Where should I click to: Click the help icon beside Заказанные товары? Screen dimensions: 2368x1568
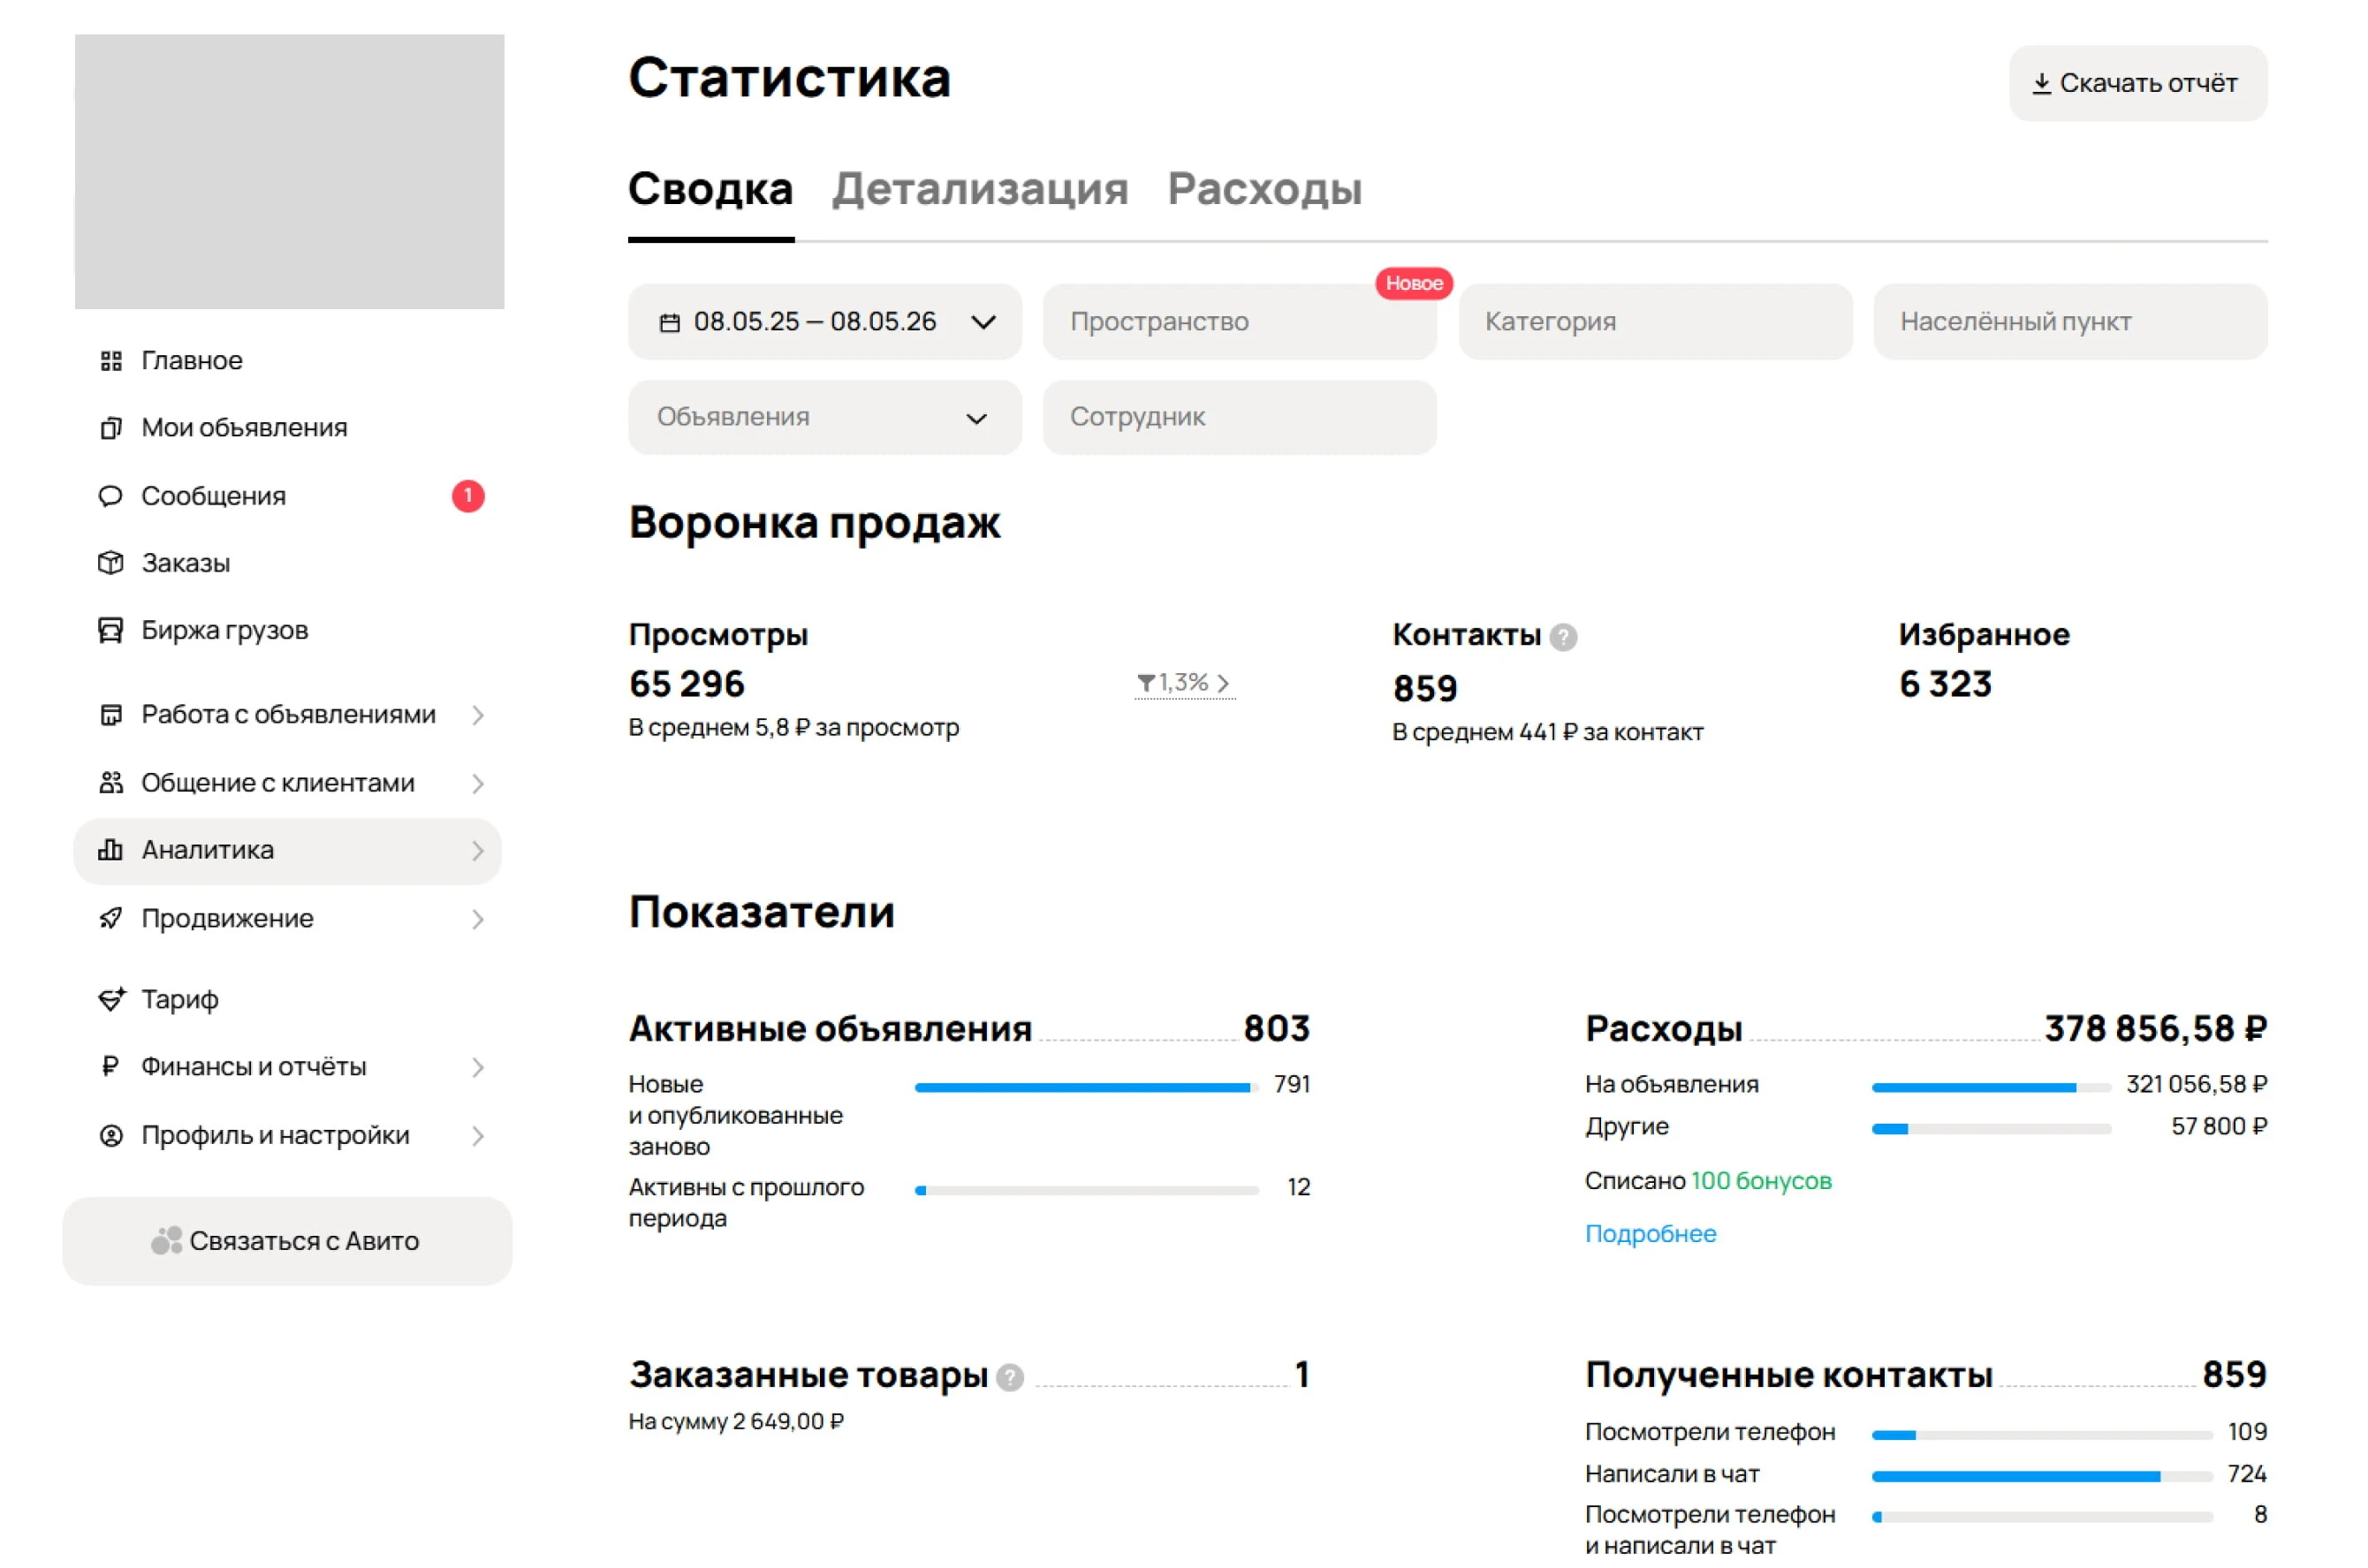pyautogui.click(x=1011, y=1377)
